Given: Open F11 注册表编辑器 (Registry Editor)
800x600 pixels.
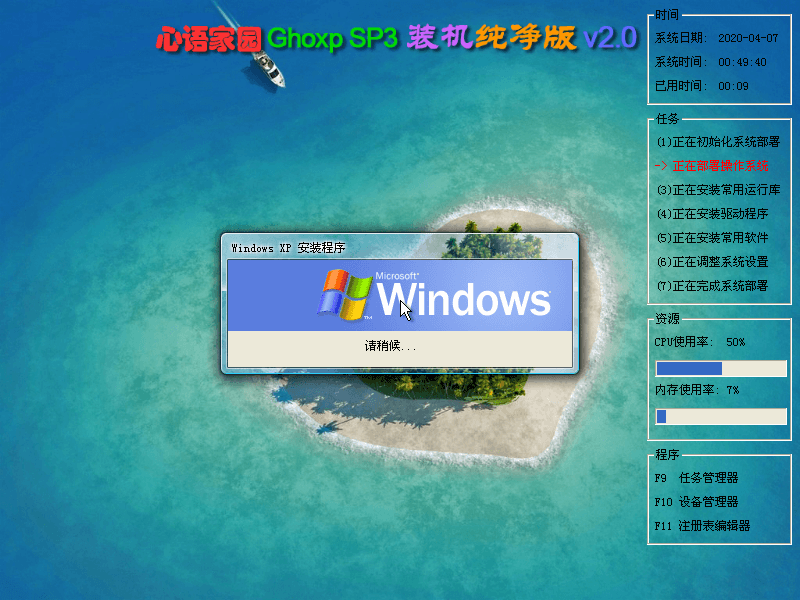Looking at the screenshot, I should [703, 526].
